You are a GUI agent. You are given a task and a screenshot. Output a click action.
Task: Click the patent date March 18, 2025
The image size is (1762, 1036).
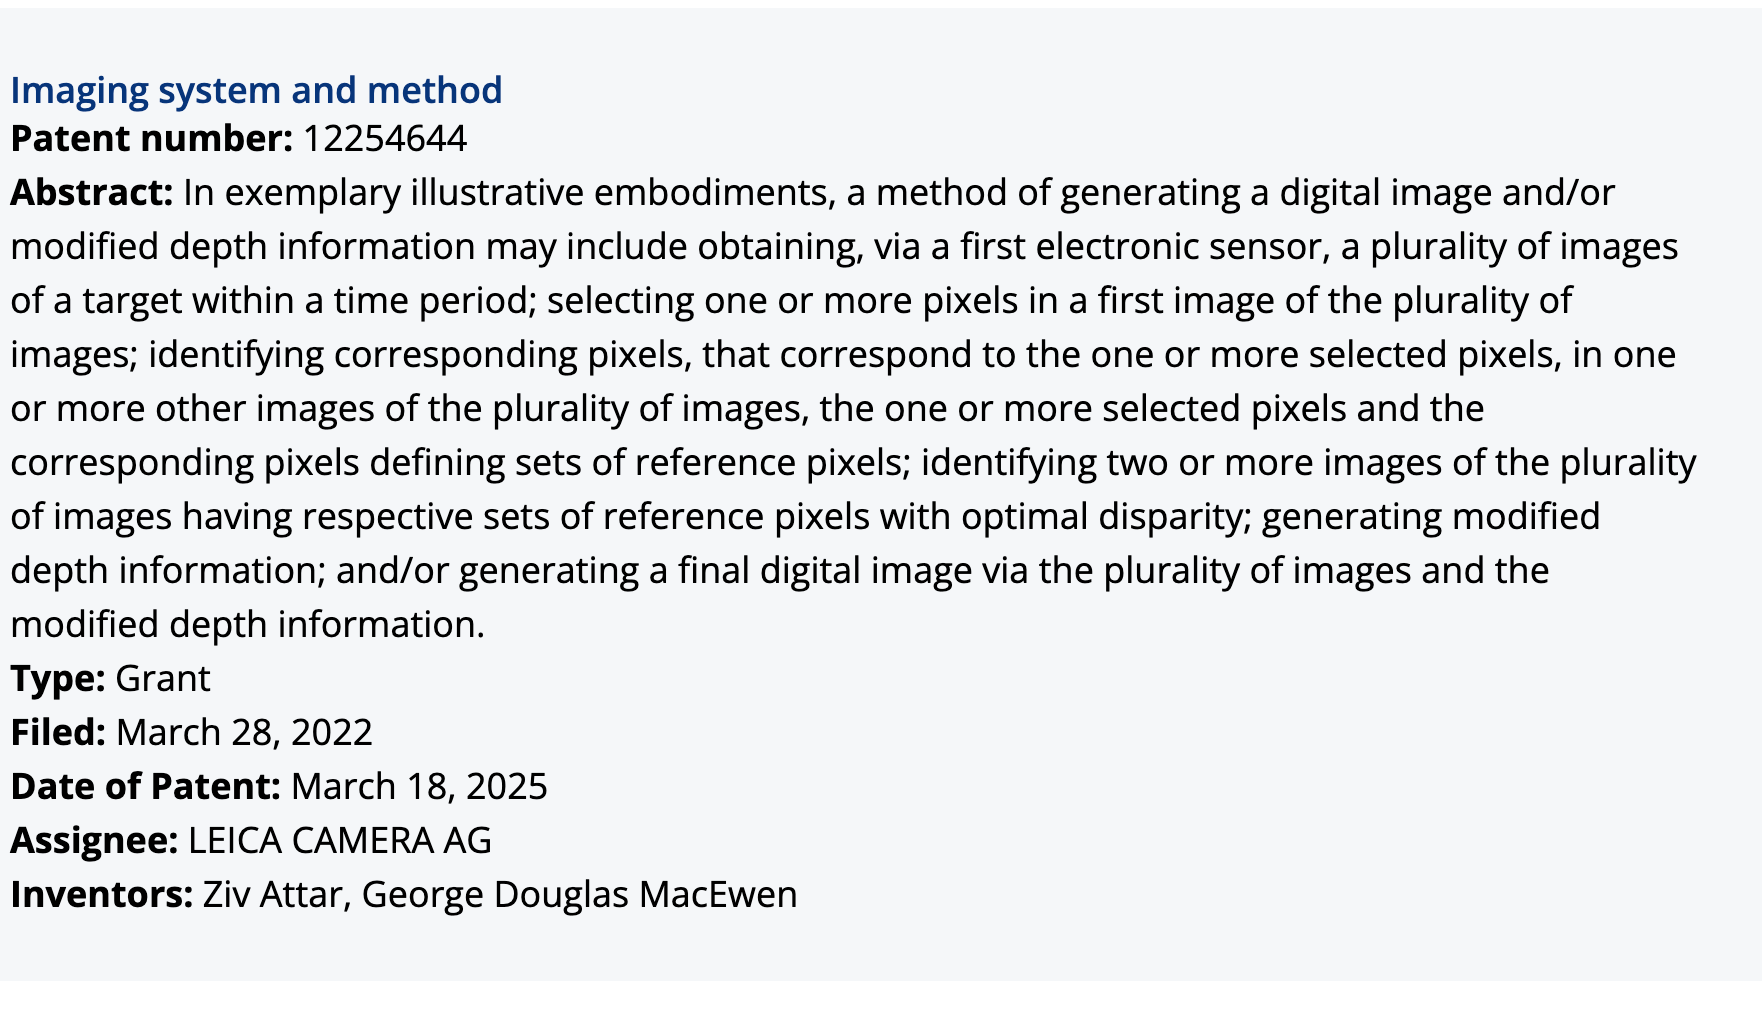pos(419,786)
